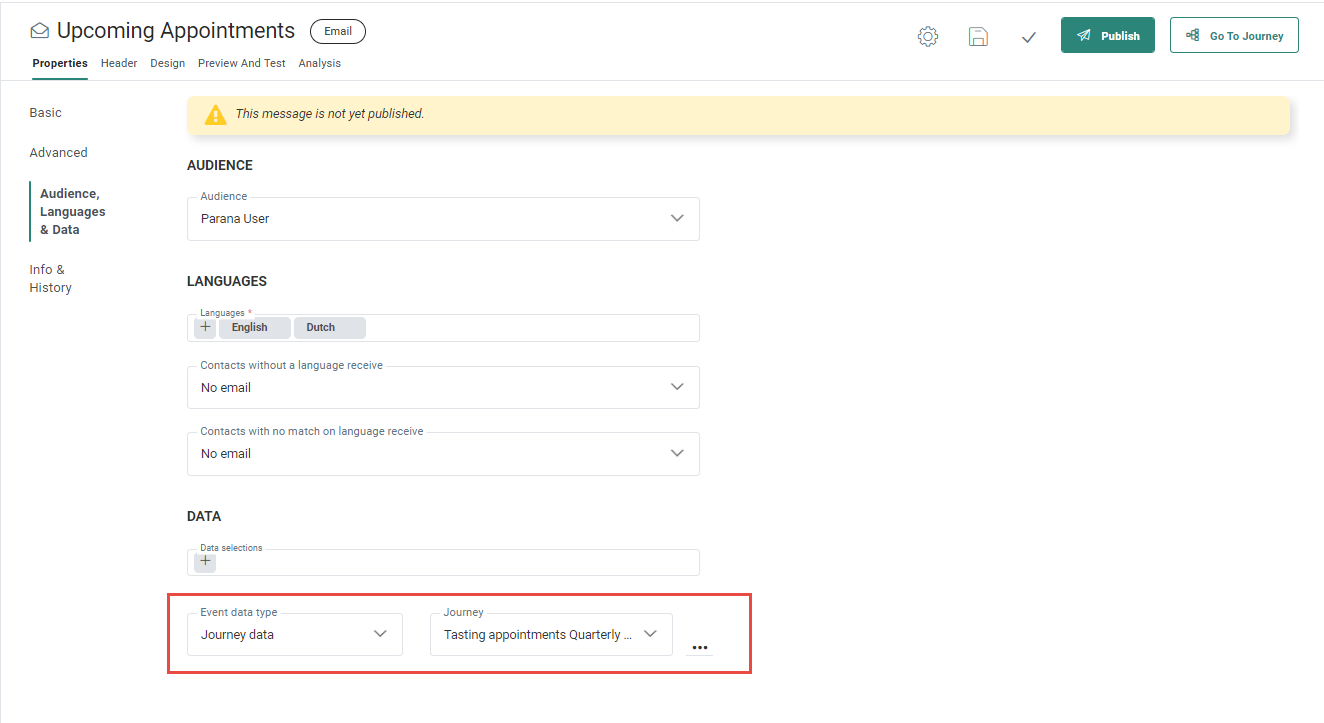This screenshot has width=1324, height=723.
Task: Open the Journey selection dropdown
Action: [x=650, y=634]
